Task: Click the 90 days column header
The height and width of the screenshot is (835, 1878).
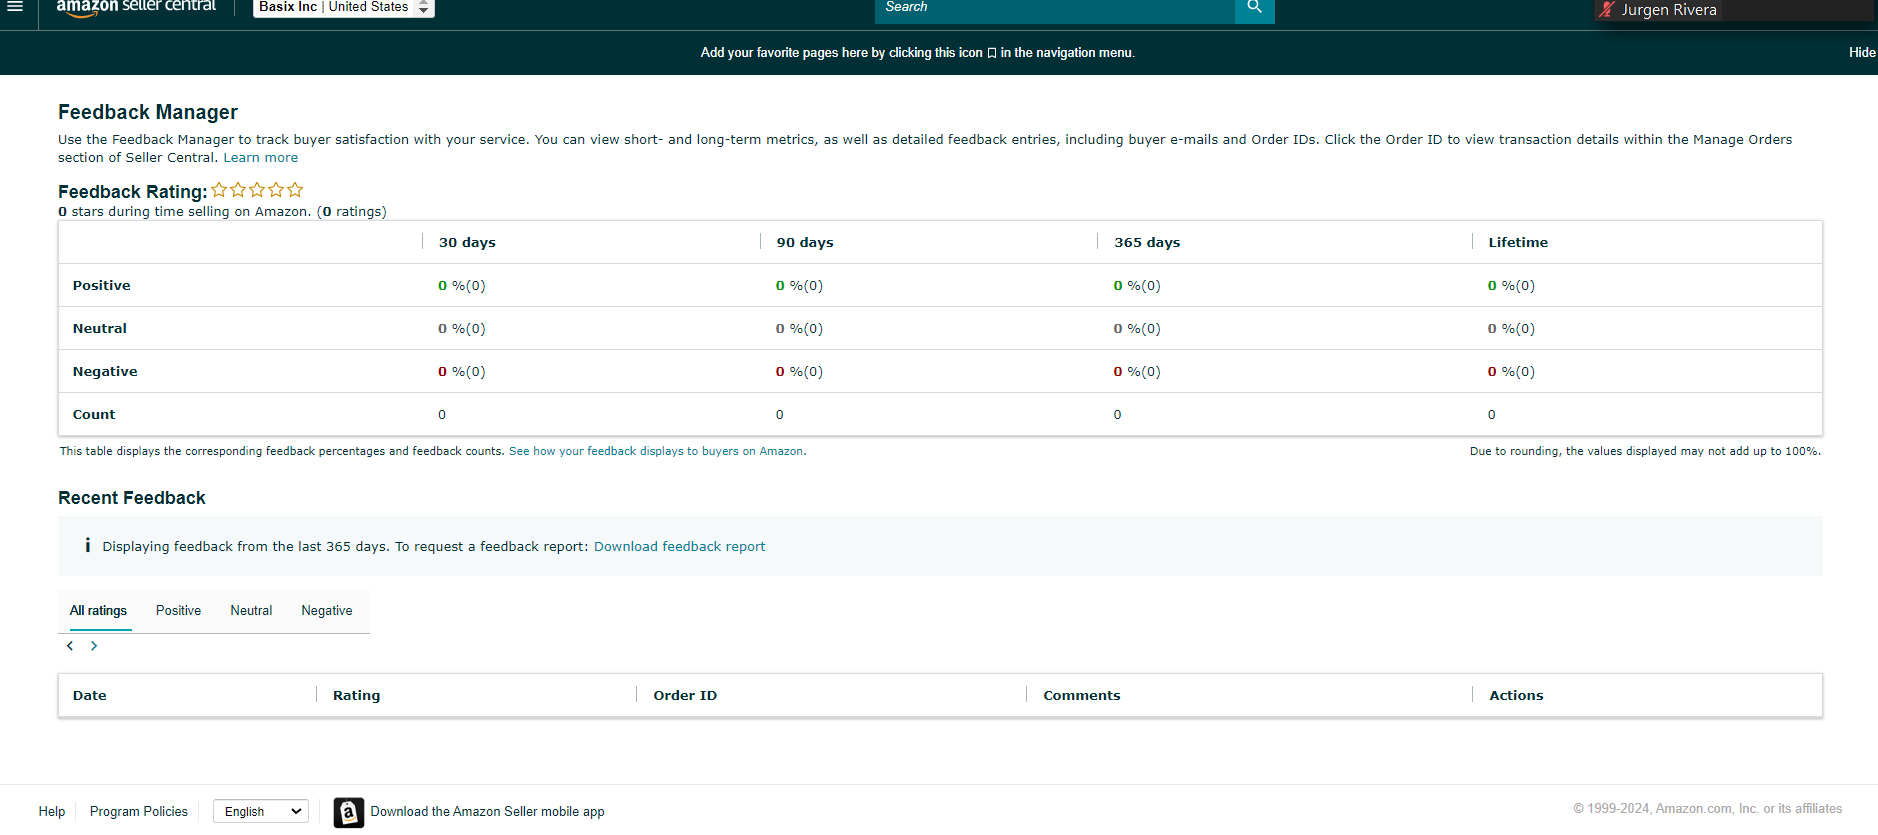Action: 805,243
